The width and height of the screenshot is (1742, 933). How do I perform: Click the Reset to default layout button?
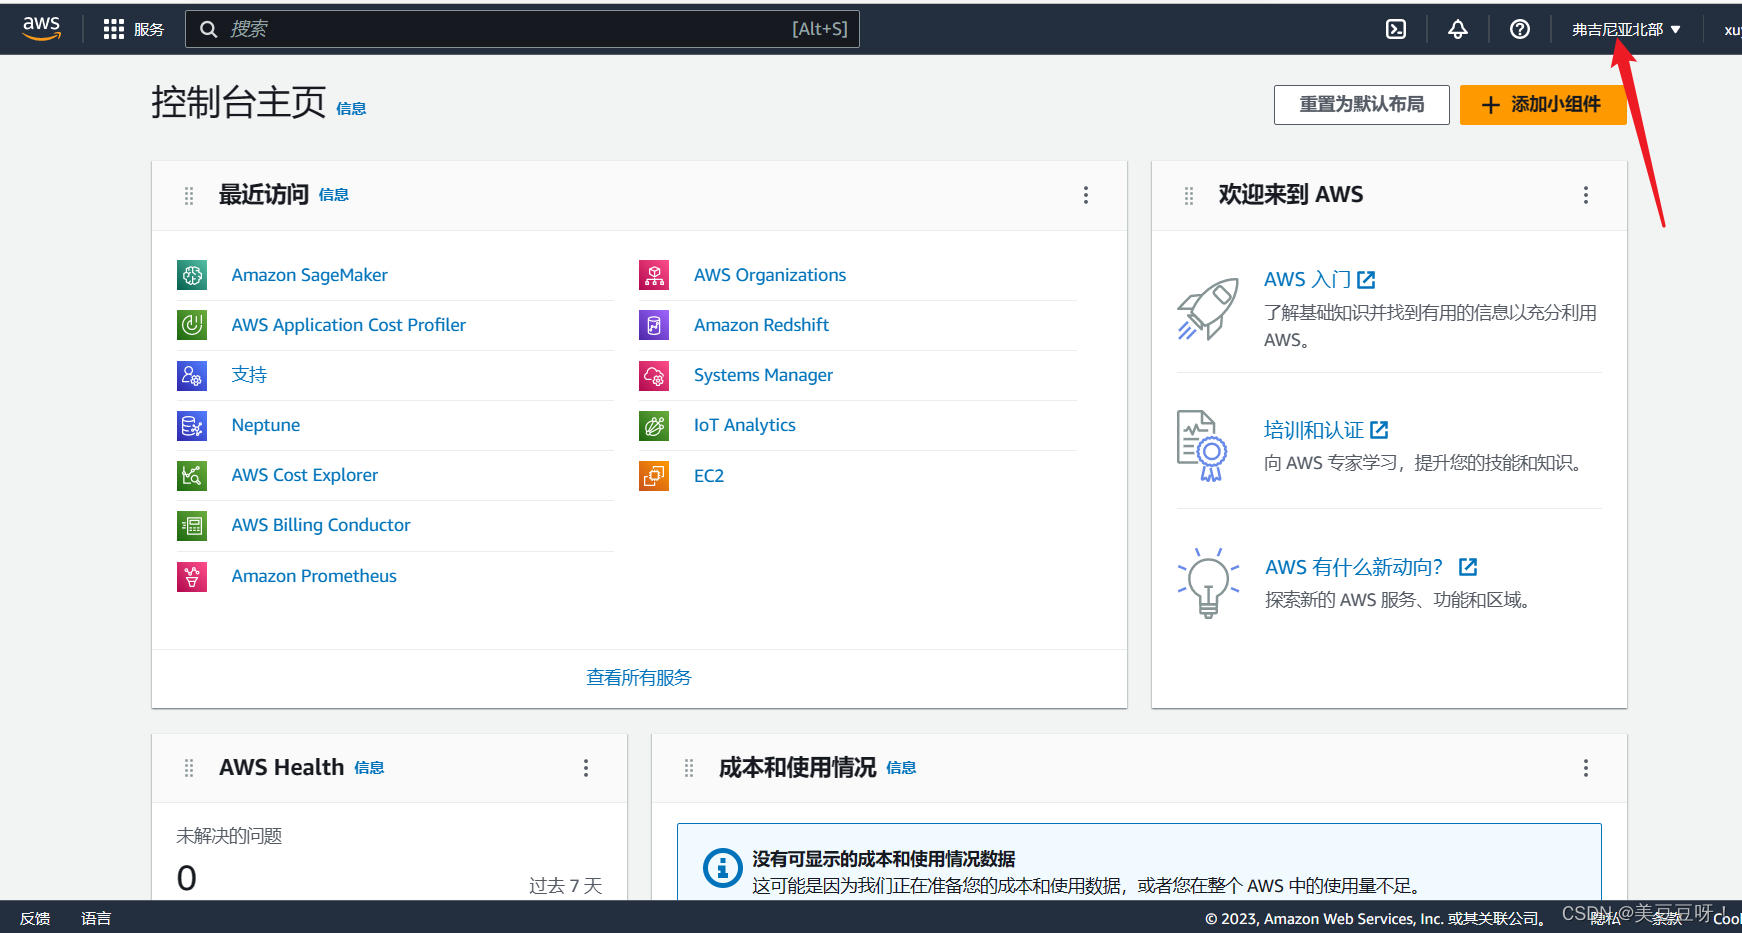coord(1361,104)
